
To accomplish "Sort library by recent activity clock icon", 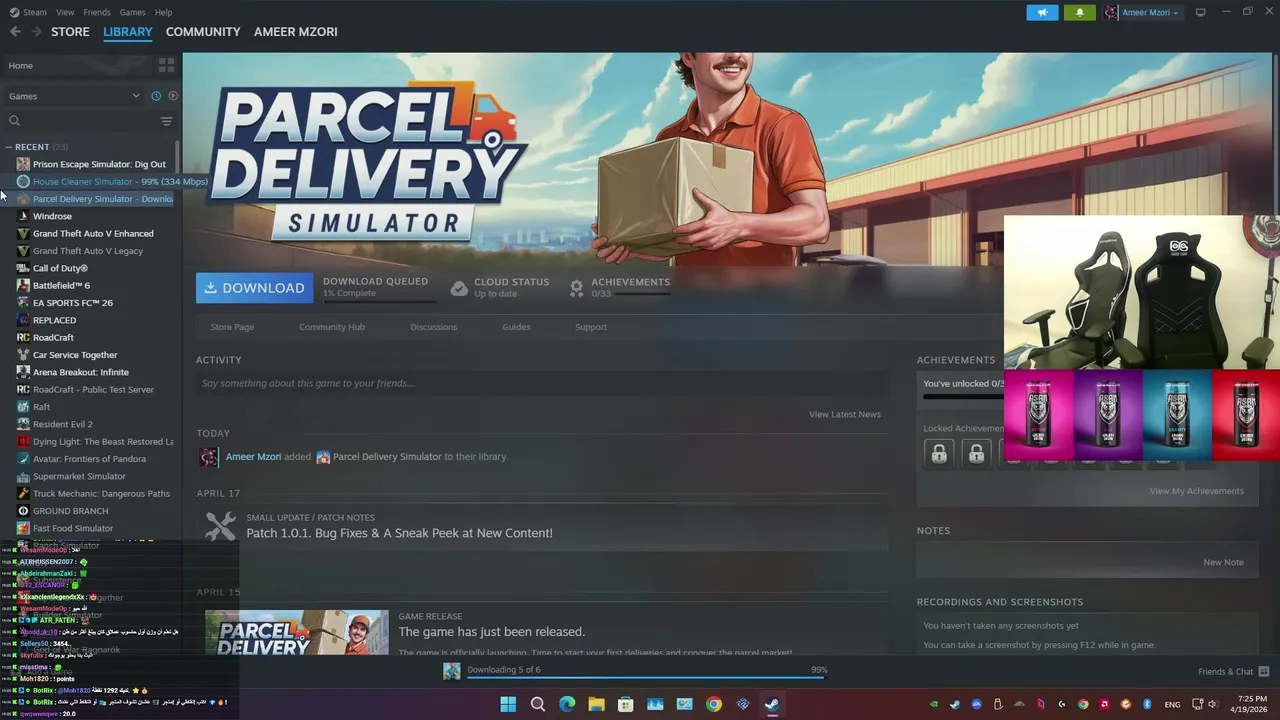I will pos(156,96).
